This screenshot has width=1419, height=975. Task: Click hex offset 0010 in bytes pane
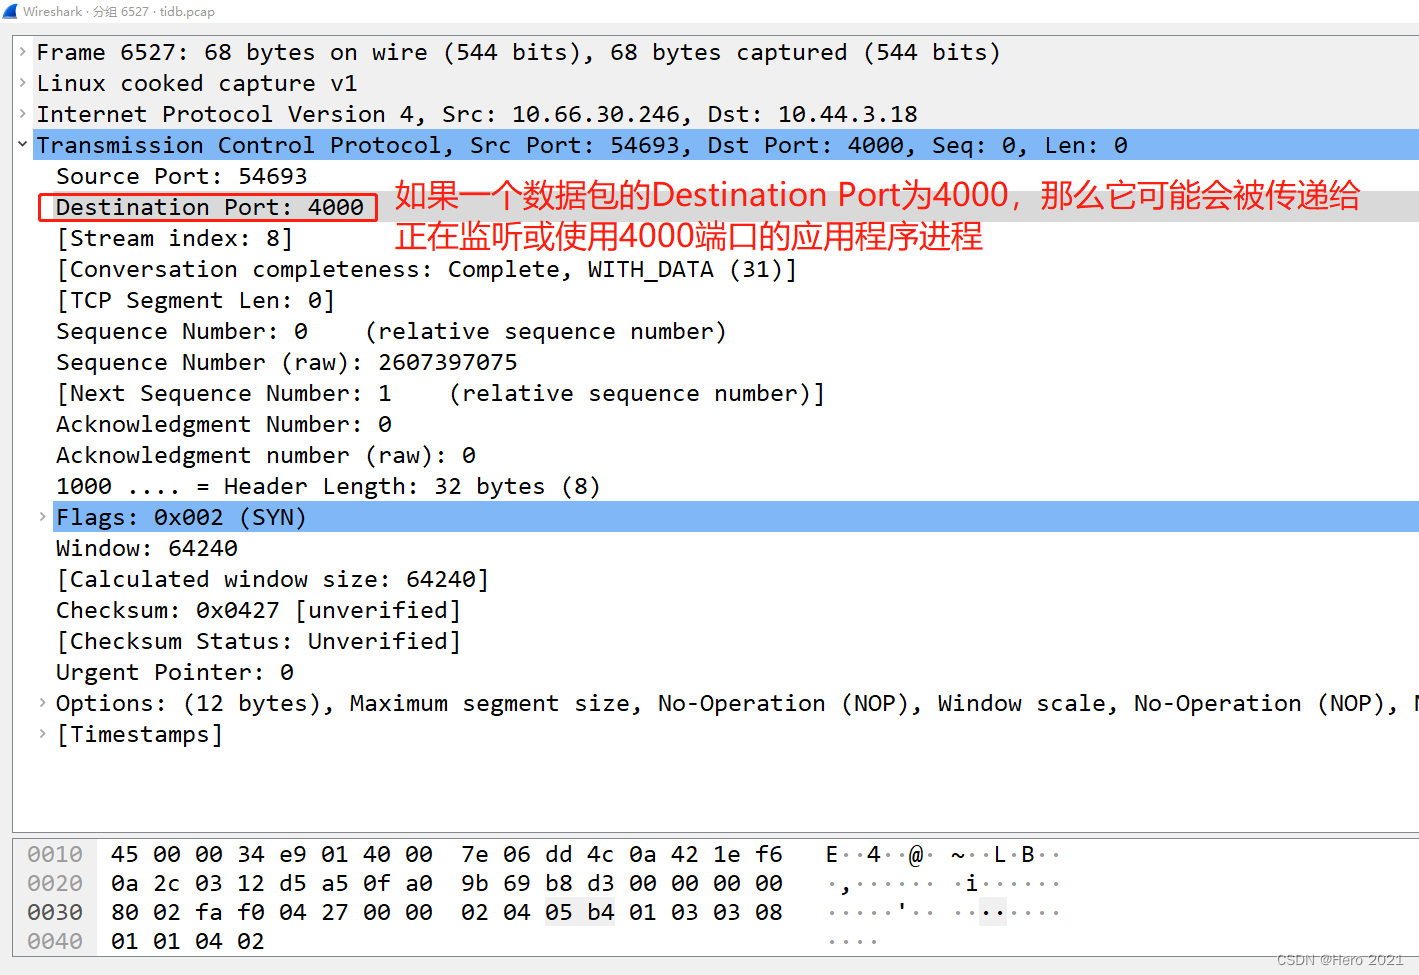pyautogui.click(x=55, y=854)
